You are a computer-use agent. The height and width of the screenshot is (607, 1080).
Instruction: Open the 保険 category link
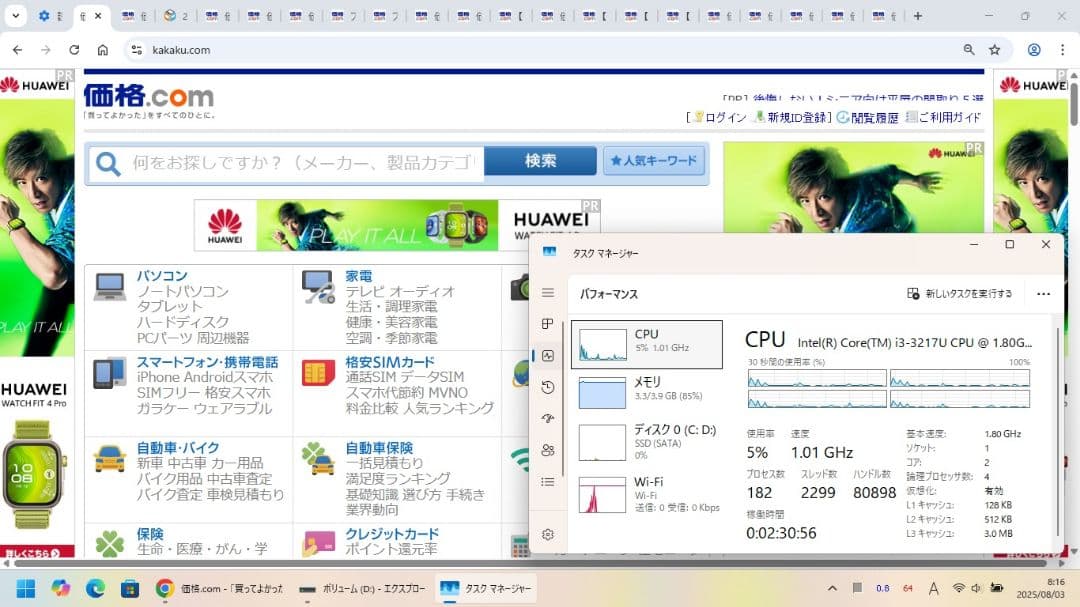pyautogui.click(x=150, y=534)
